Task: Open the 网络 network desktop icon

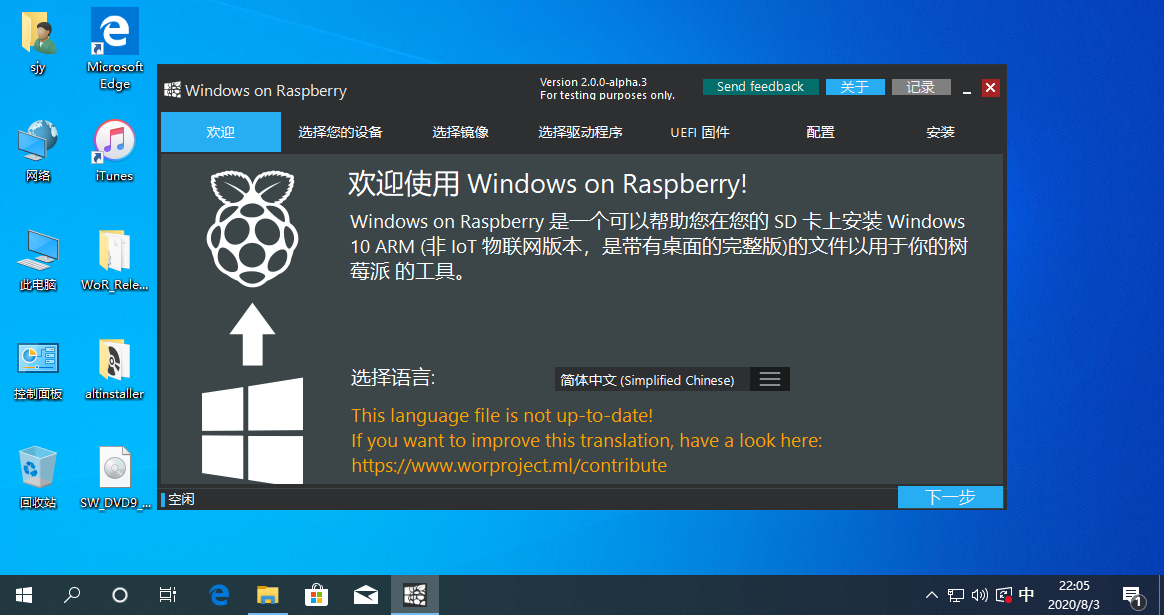Action: click(x=38, y=151)
